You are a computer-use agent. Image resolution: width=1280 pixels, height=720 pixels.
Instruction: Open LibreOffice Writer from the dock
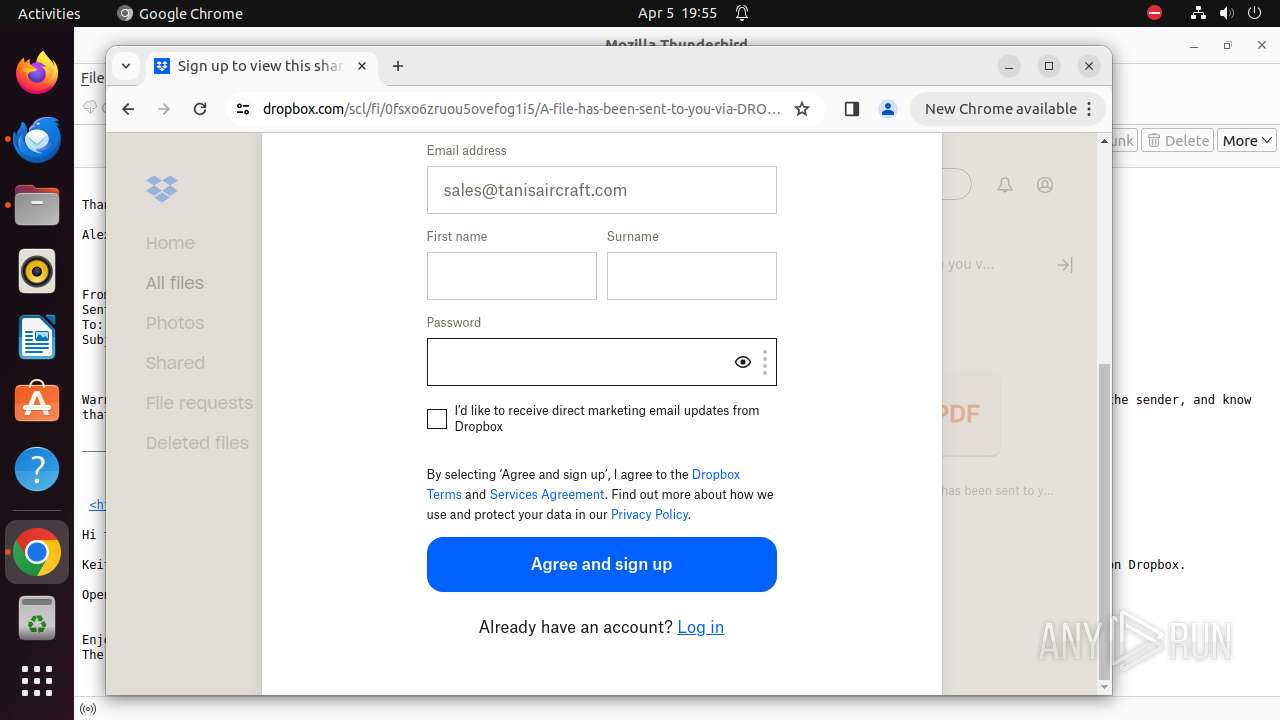point(37,337)
